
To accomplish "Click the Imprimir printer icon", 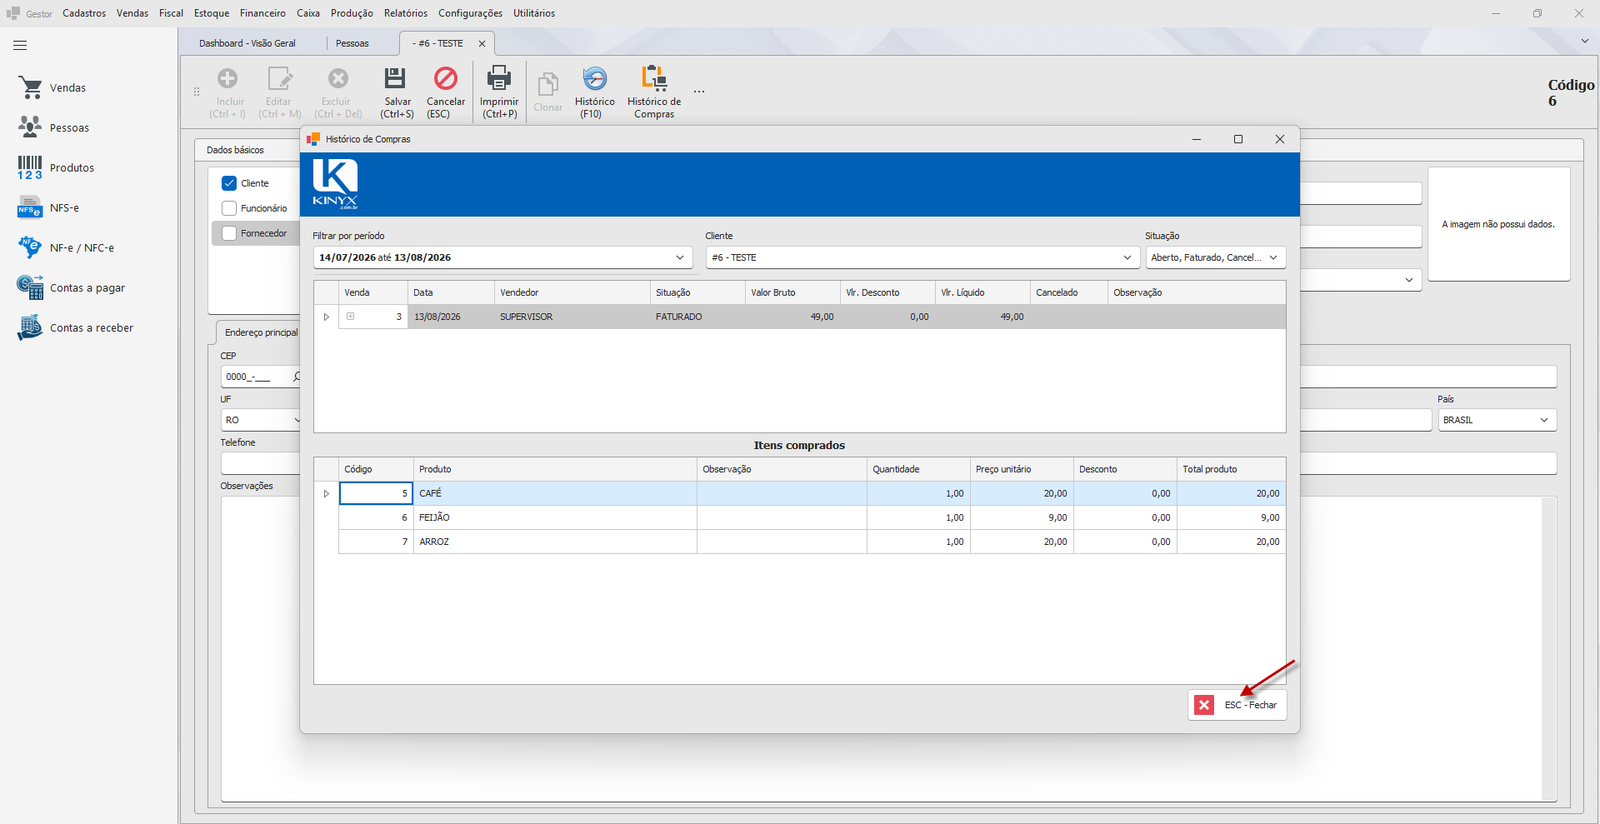I will [x=498, y=79].
